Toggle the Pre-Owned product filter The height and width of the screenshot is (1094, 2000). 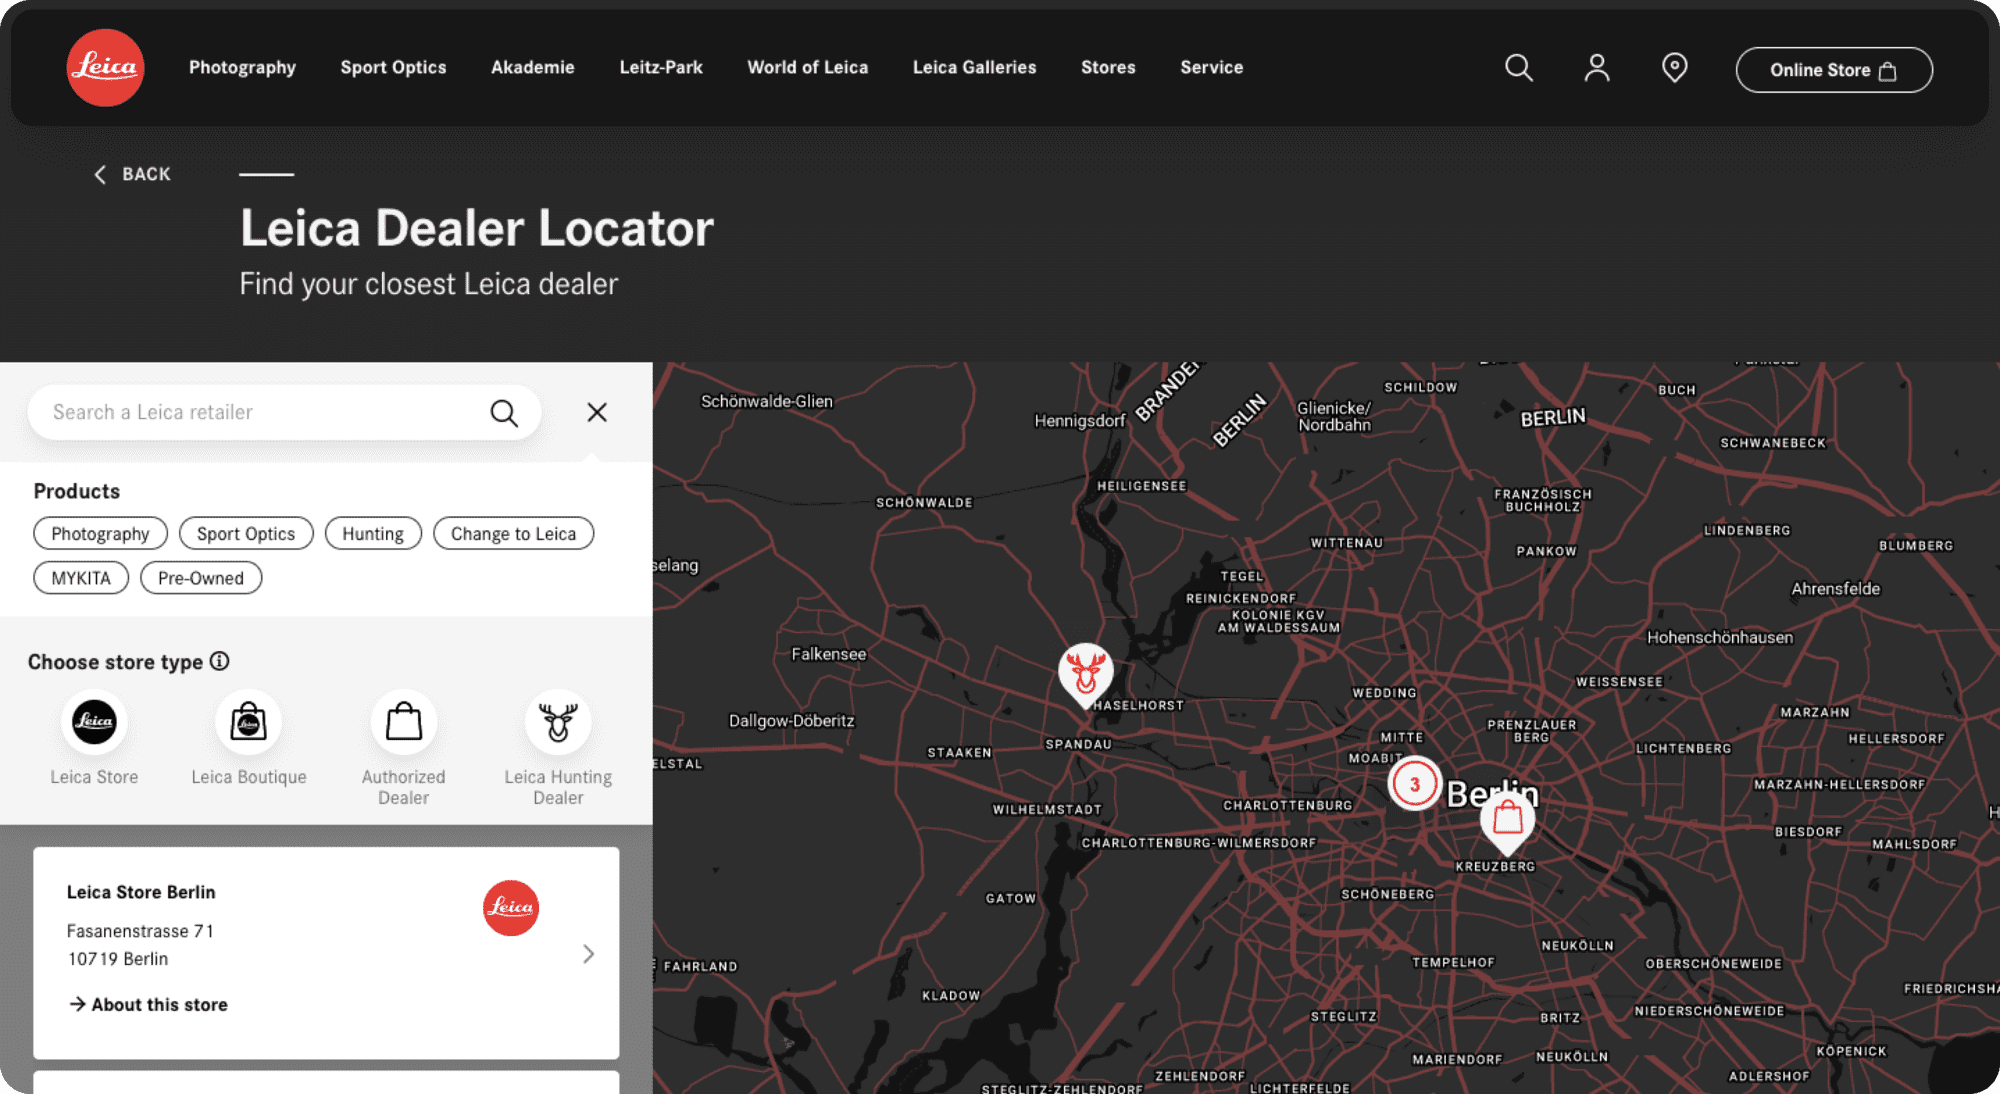[x=201, y=578]
